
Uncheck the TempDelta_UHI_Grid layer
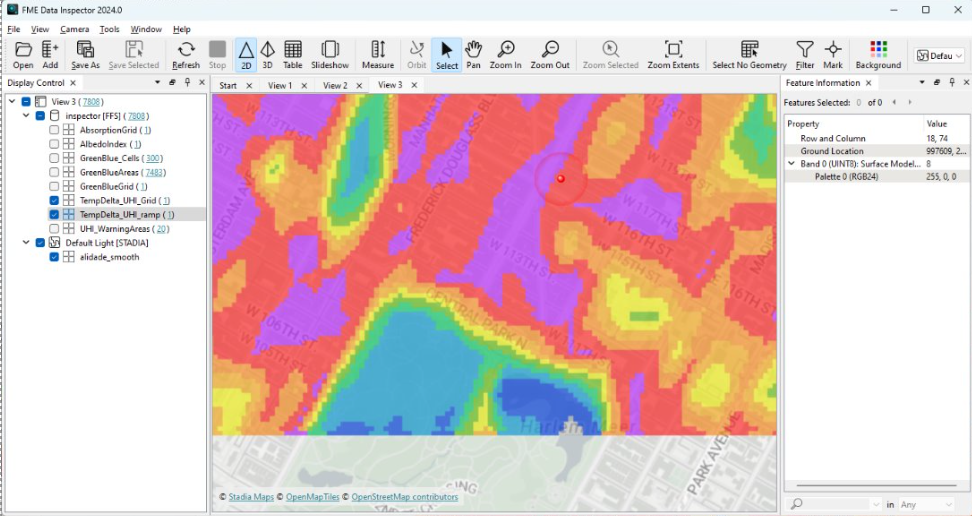[55, 201]
